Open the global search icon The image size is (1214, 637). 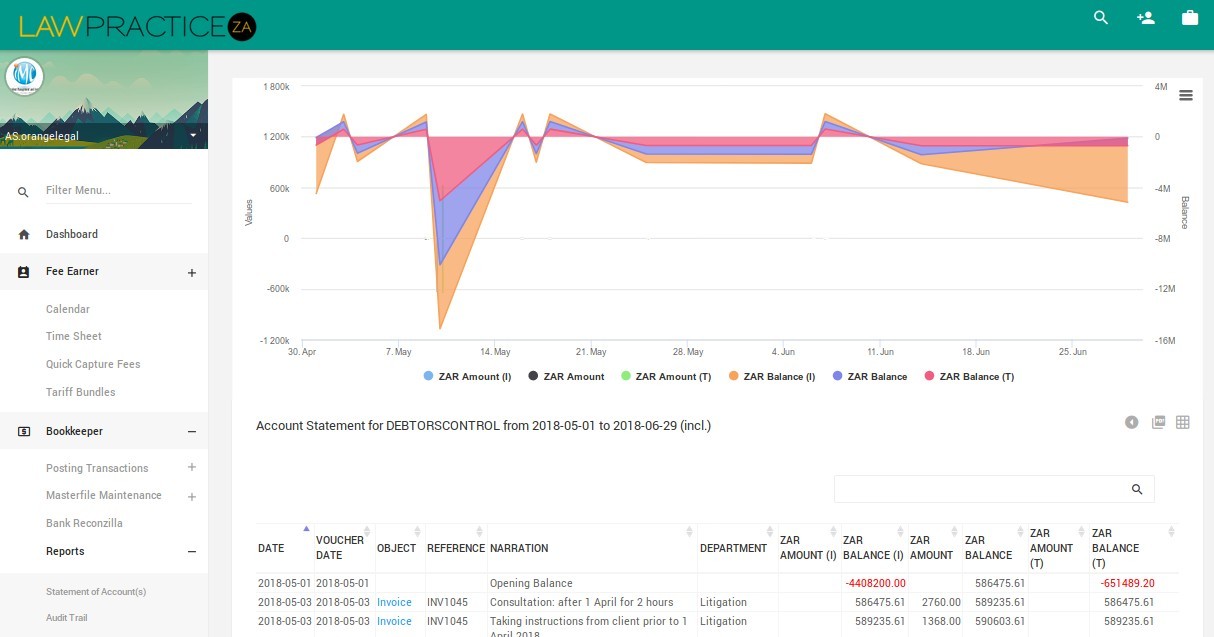tap(1100, 18)
